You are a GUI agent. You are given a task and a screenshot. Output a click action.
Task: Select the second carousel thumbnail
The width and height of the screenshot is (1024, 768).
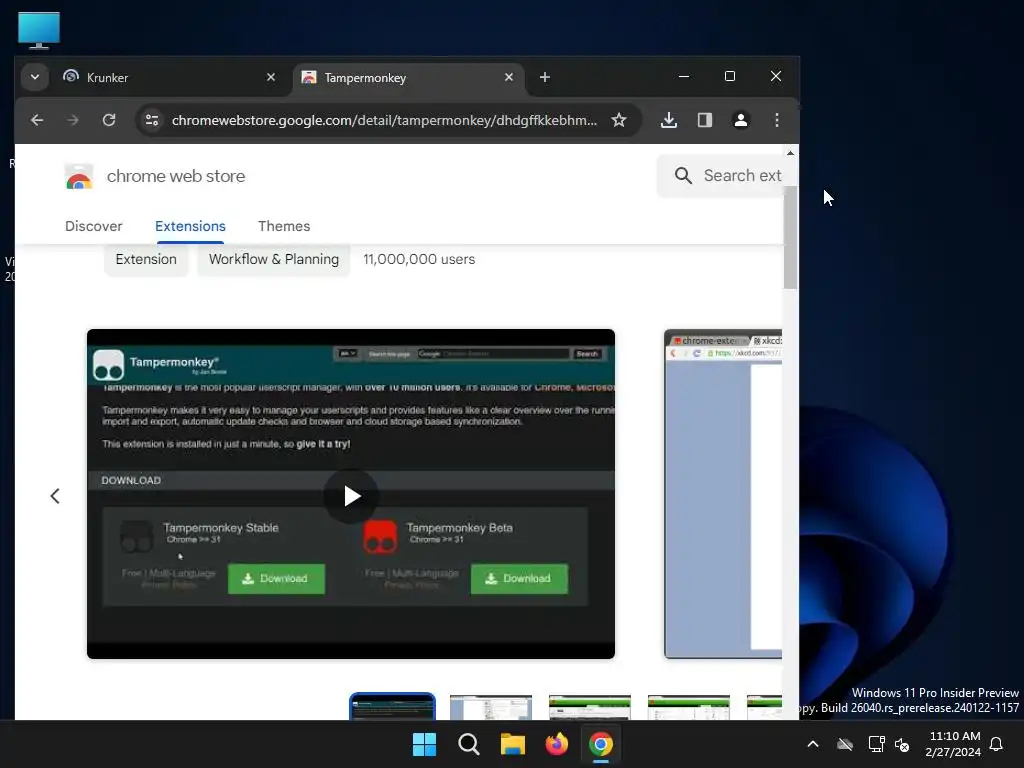(491, 707)
